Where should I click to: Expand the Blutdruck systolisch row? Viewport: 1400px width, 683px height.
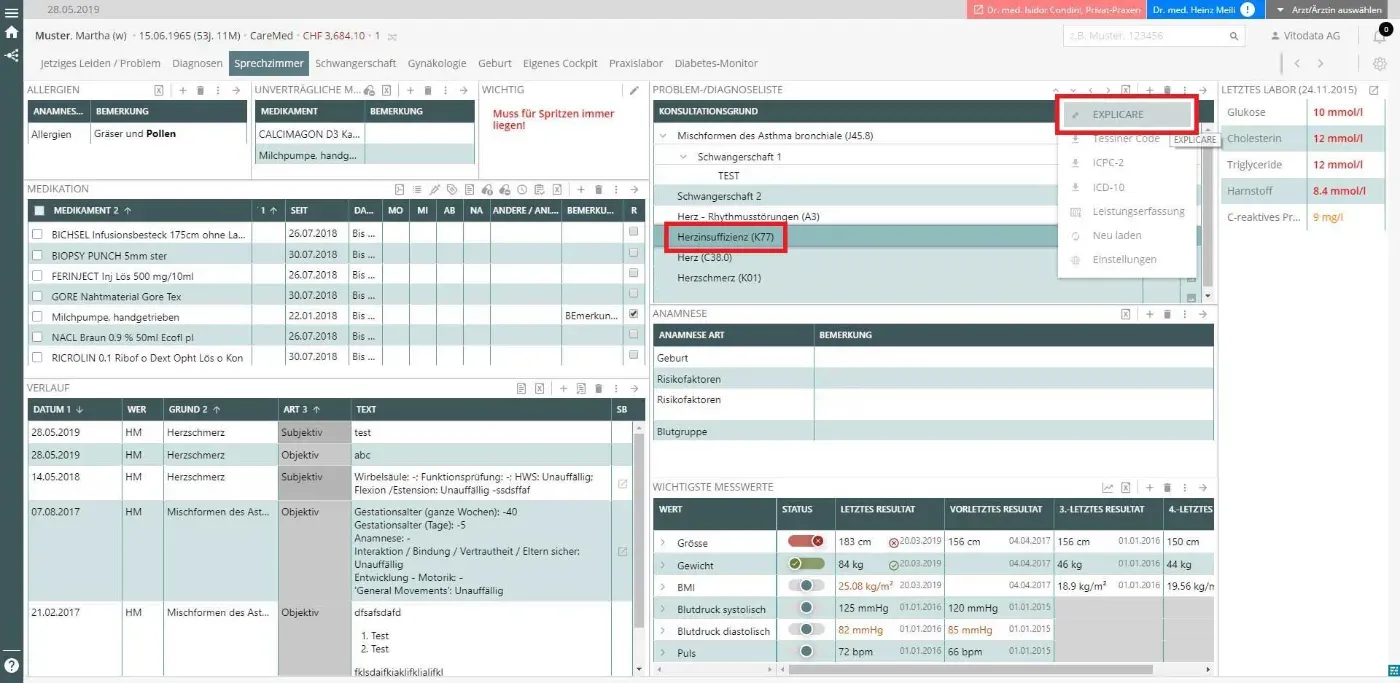[x=662, y=609]
